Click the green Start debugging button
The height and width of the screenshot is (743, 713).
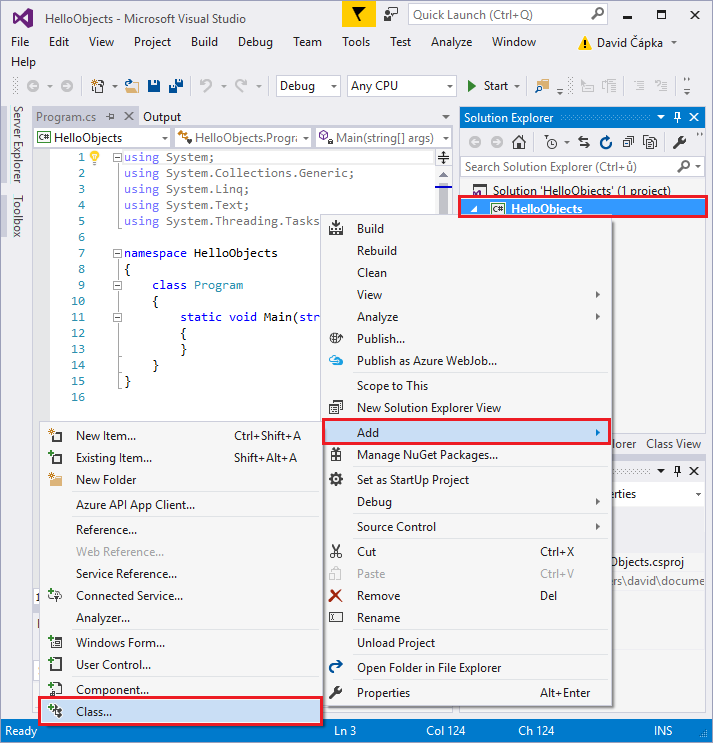coord(489,86)
